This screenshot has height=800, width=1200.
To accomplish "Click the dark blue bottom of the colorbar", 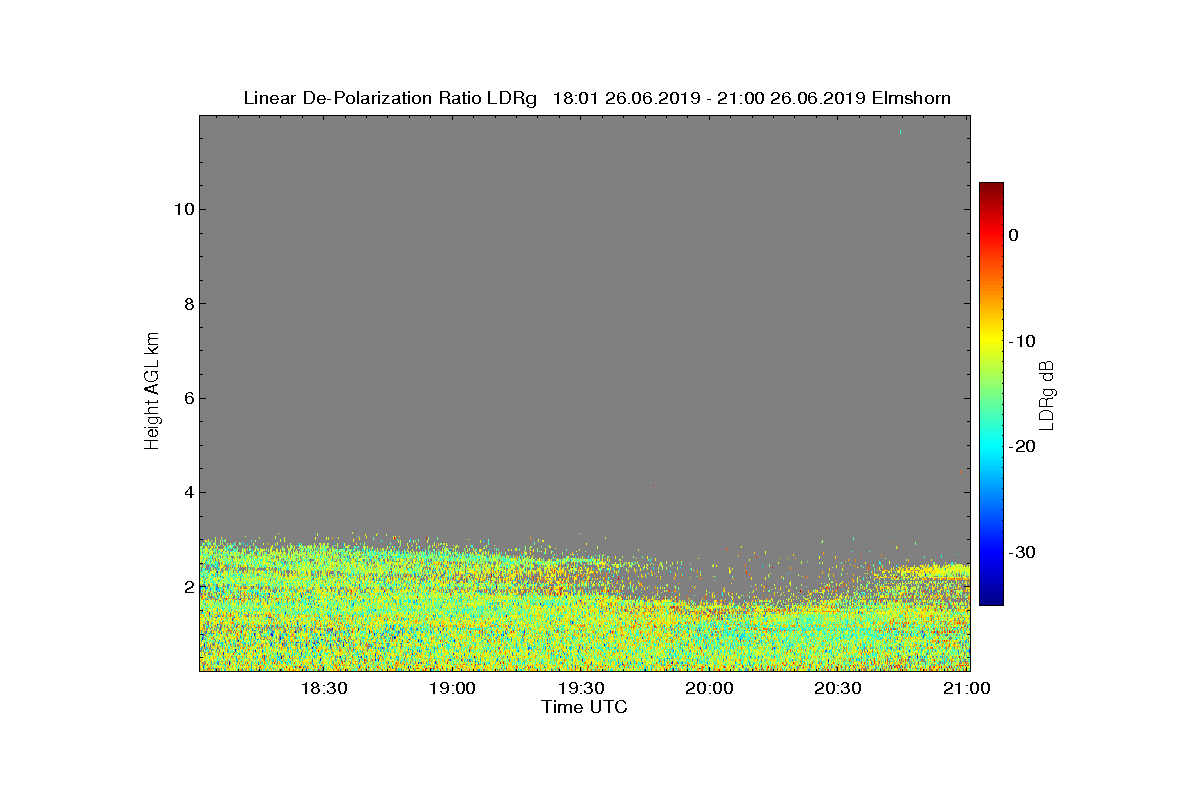I will pyautogui.click(x=991, y=599).
